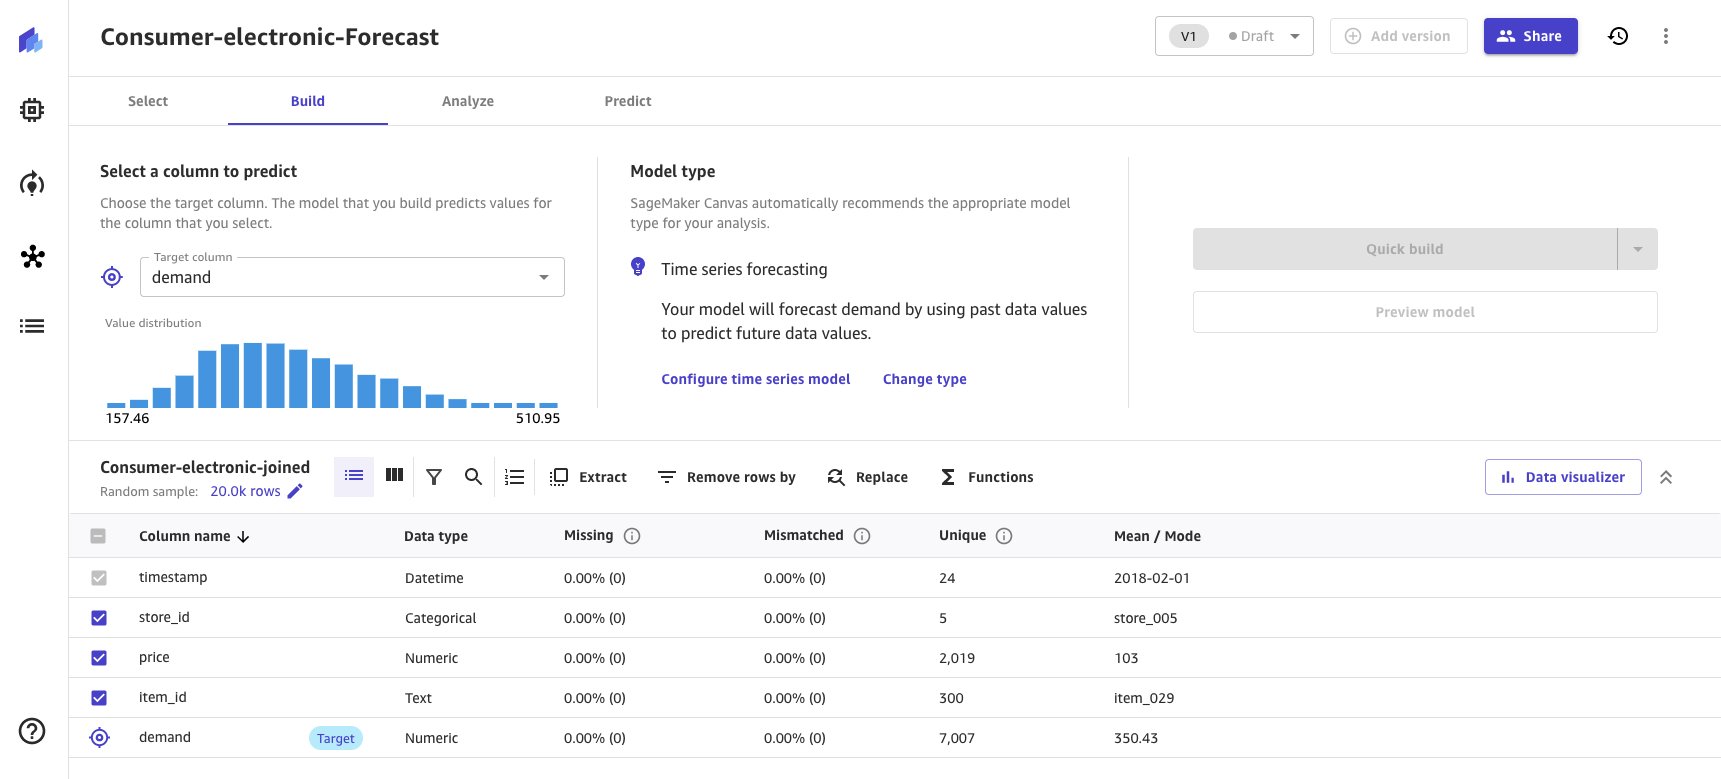The width and height of the screenshot is (1721, 779).
Task: Toggle the timestamp column checkbox
Action: (x=98, y=578)
